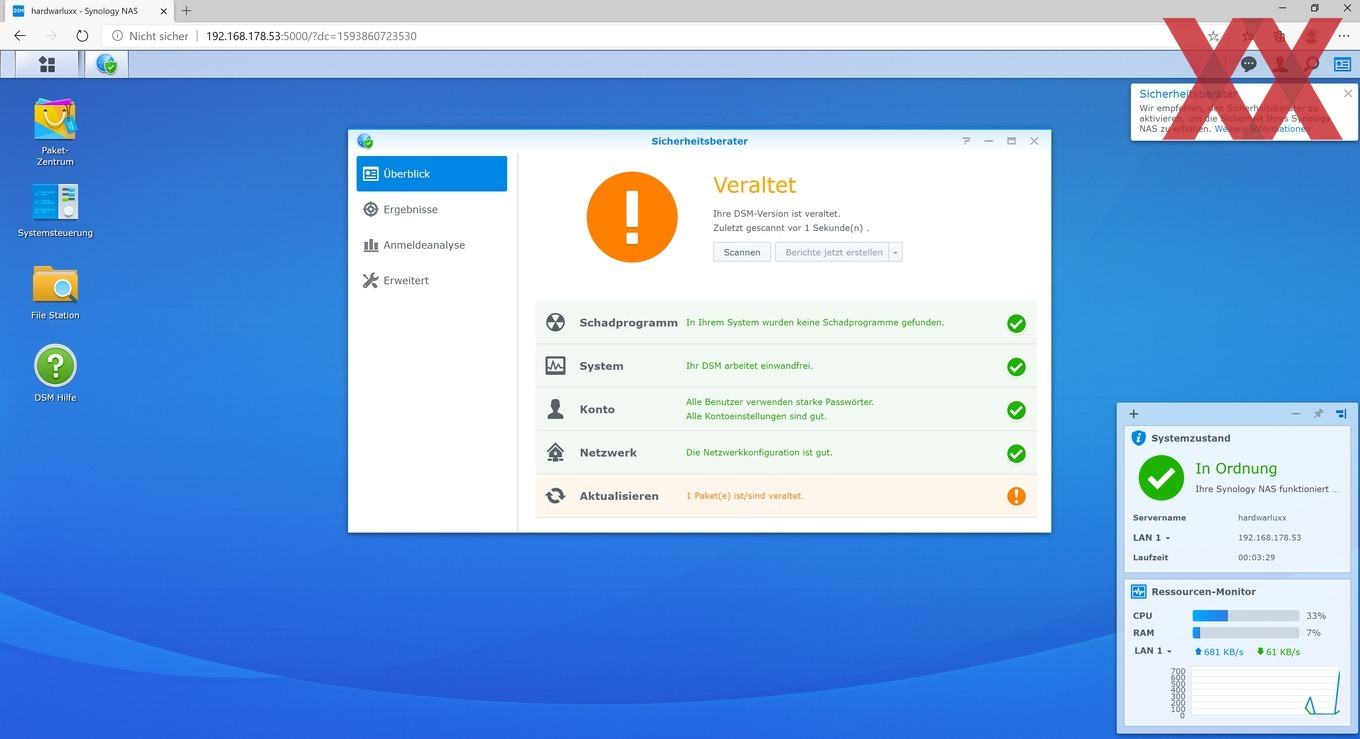The width and height of the screenshot is (1360, 739).
Task: Maximize the Sicherheitsberater window
Action: (1011, 141)
